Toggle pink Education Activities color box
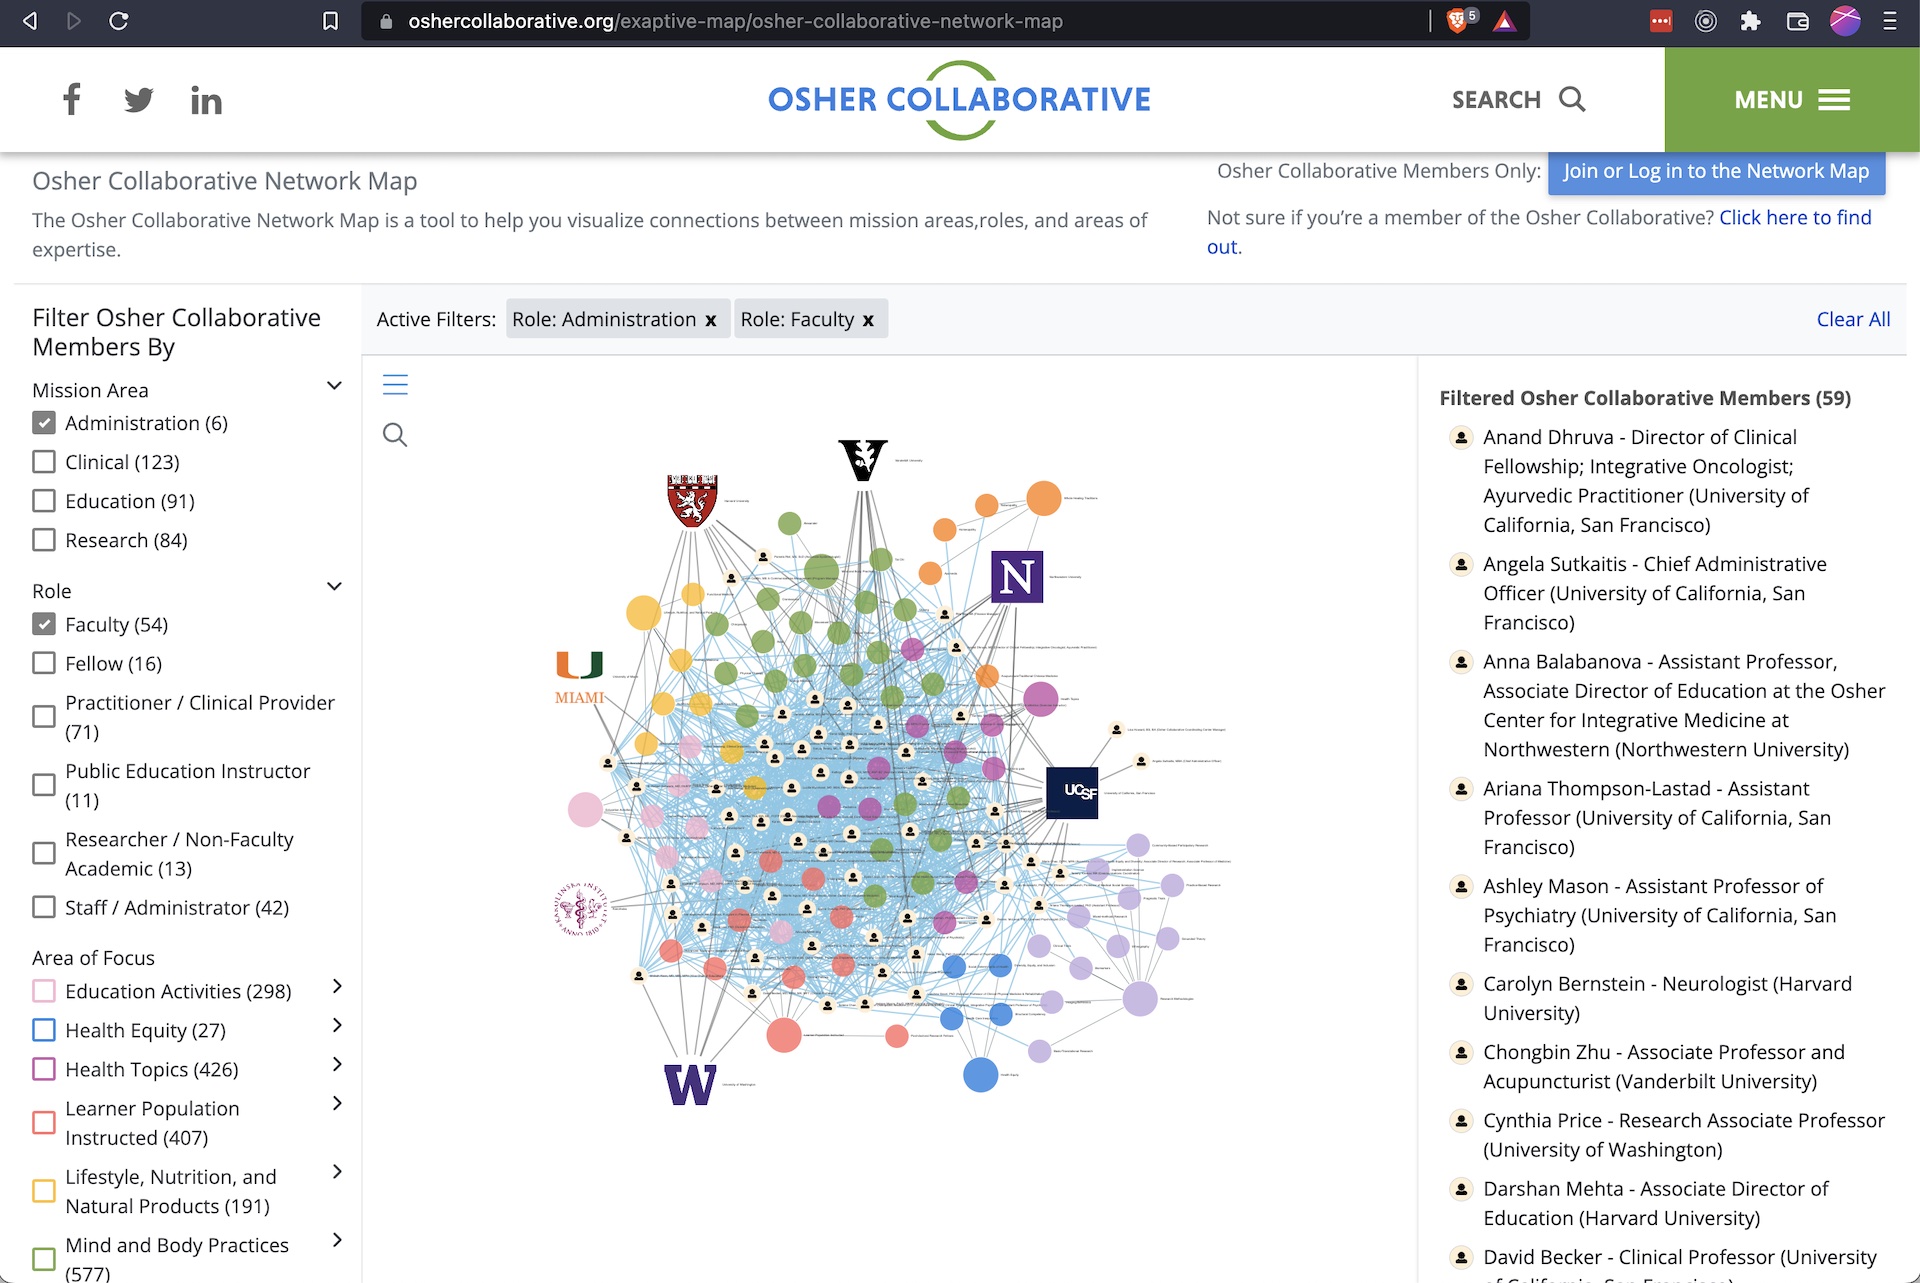The height and width of the screenshot is (1283, 1920). [x=44, y=991]
